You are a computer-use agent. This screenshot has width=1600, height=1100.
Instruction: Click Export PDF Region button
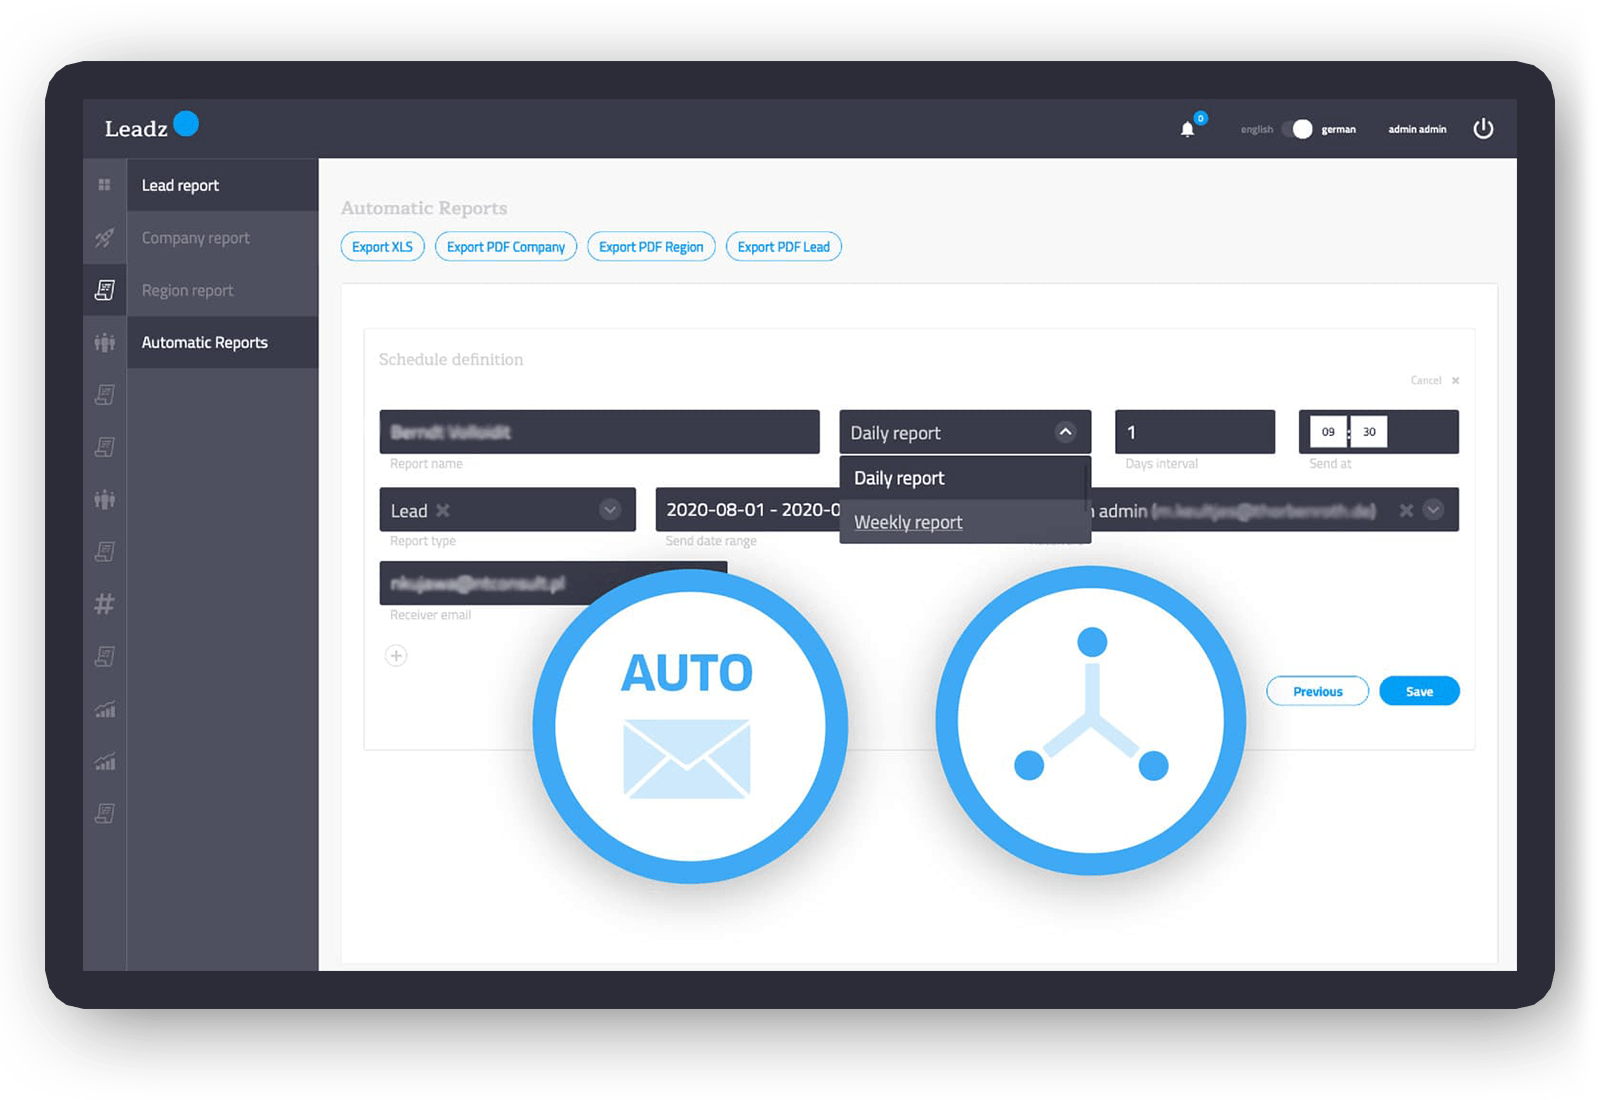click(x=651, y=247)
